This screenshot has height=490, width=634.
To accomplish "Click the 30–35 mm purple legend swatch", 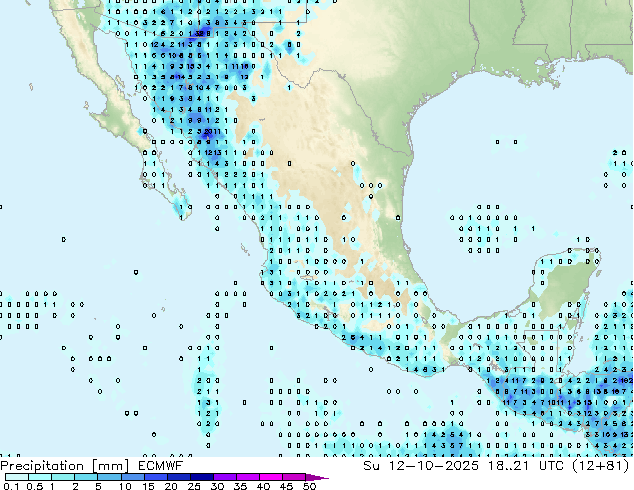I will (x=224, y=477).
